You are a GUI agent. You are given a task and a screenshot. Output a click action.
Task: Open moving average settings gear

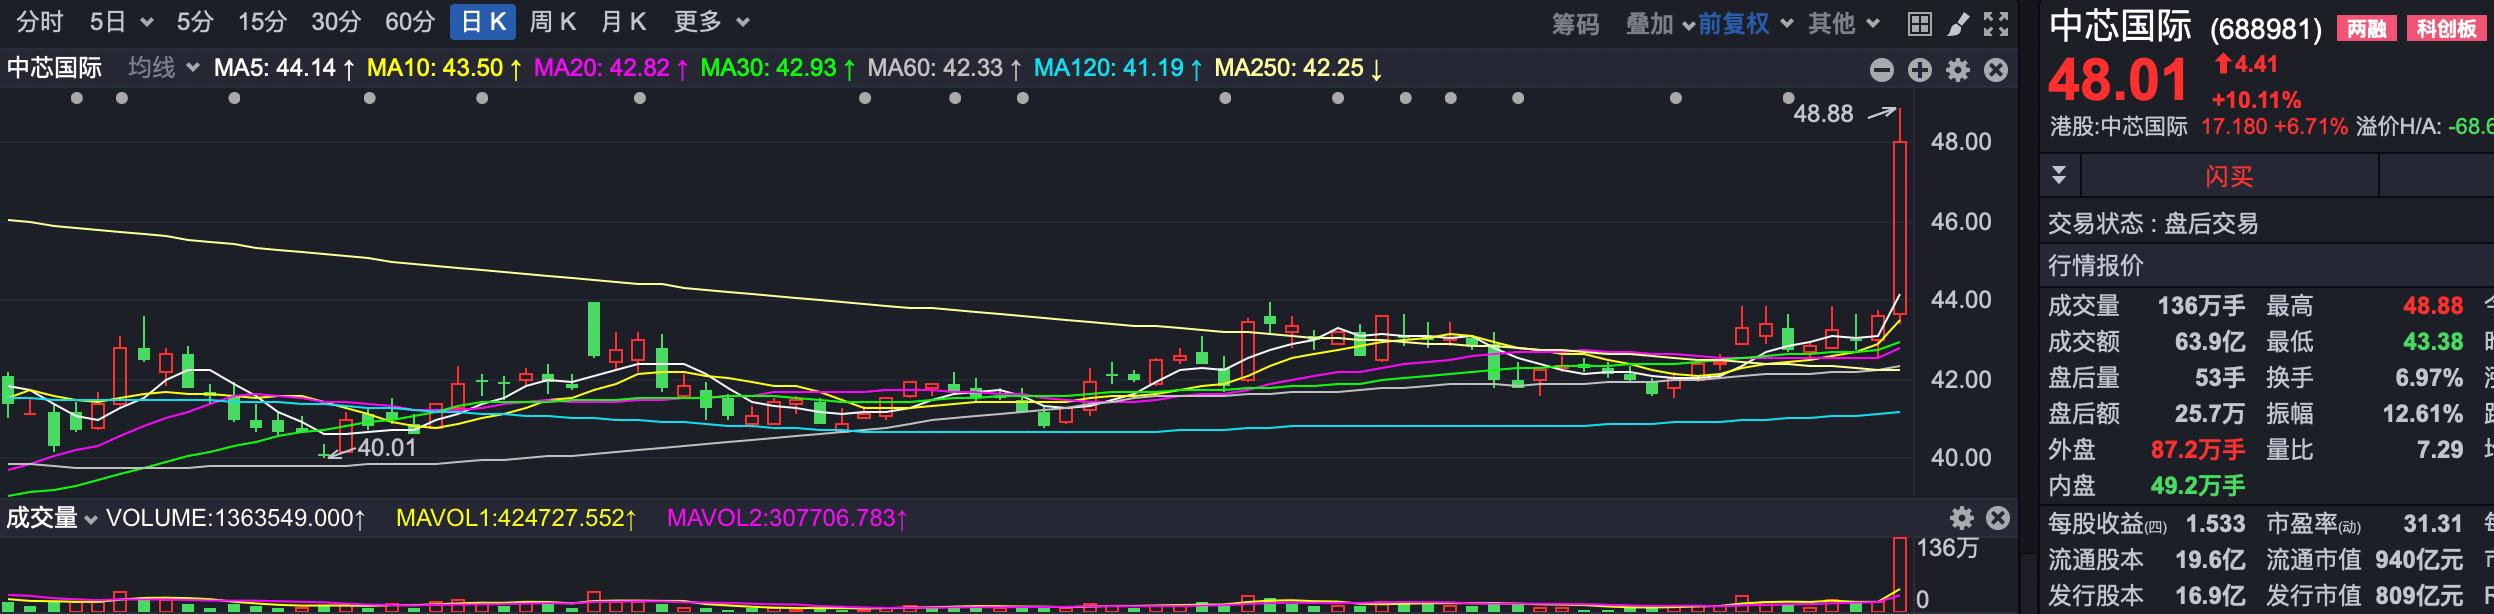coord(1958,69)
